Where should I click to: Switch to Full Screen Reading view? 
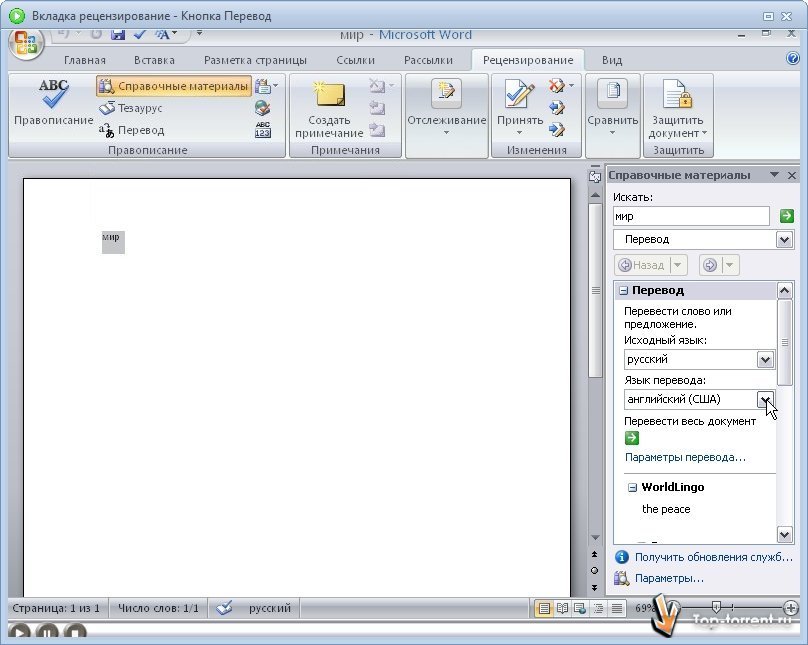point(562,608)
